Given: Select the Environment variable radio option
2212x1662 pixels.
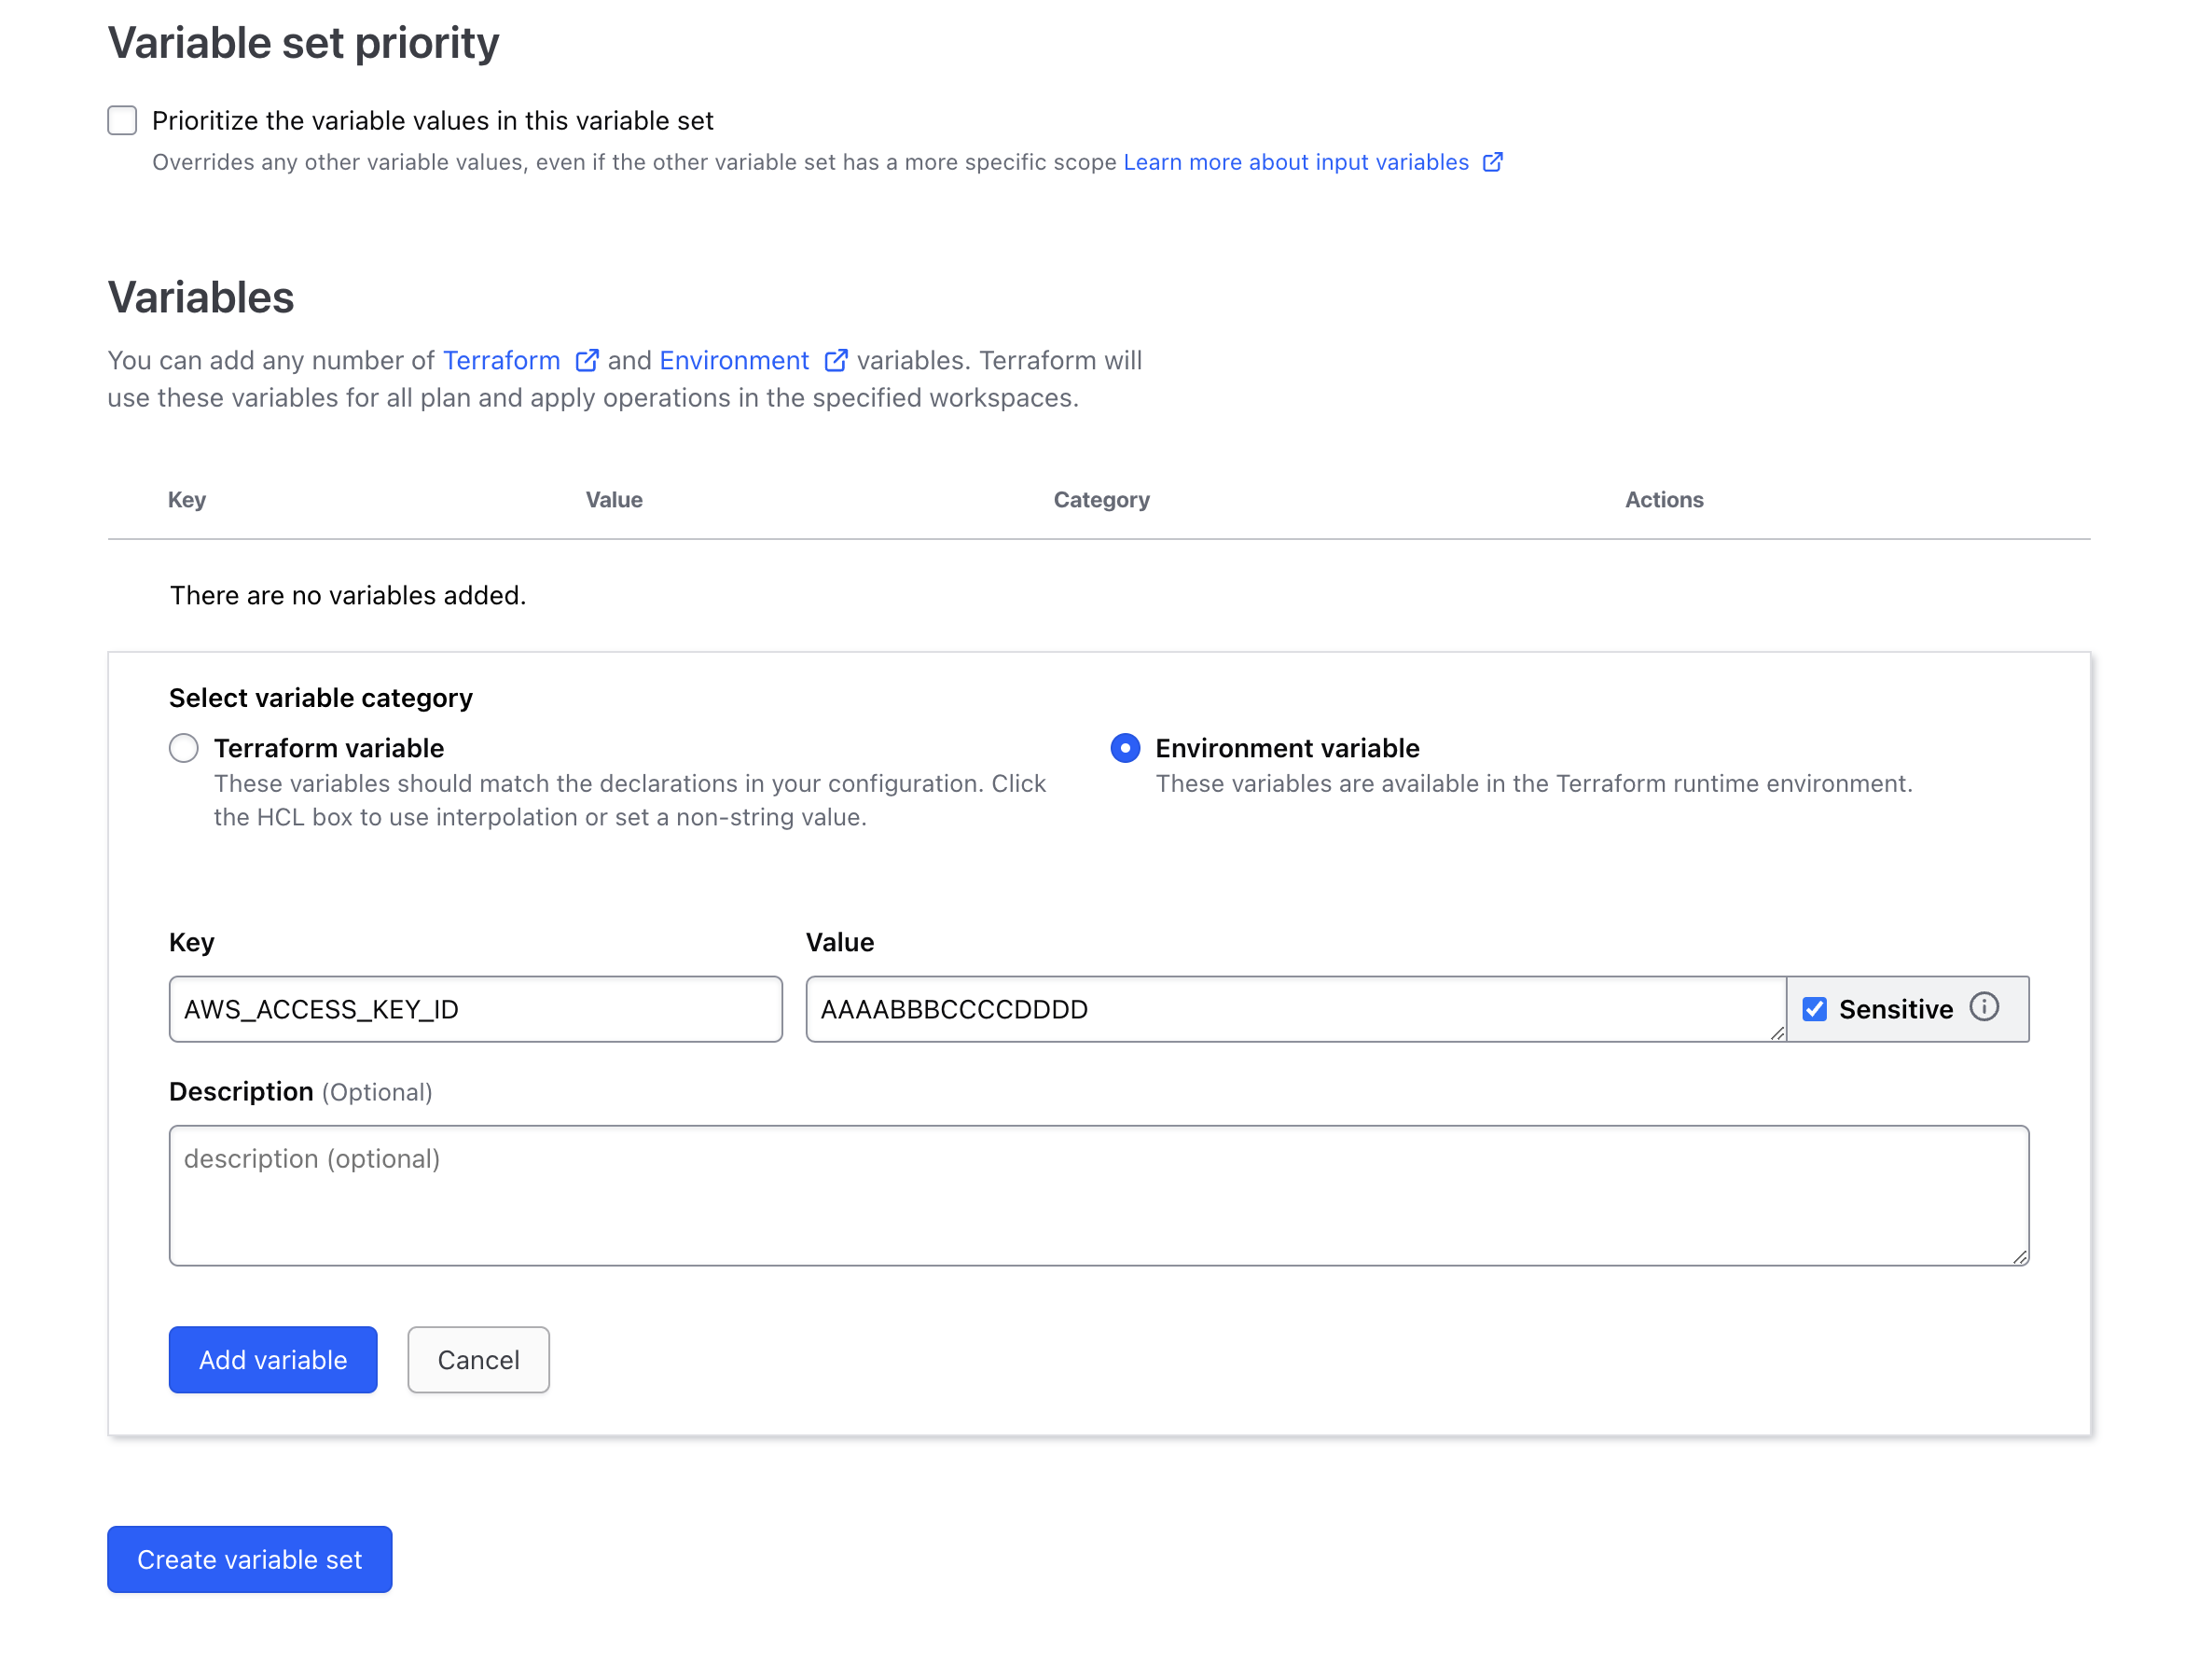Looking at the screenshot, I should [1125, 748].
